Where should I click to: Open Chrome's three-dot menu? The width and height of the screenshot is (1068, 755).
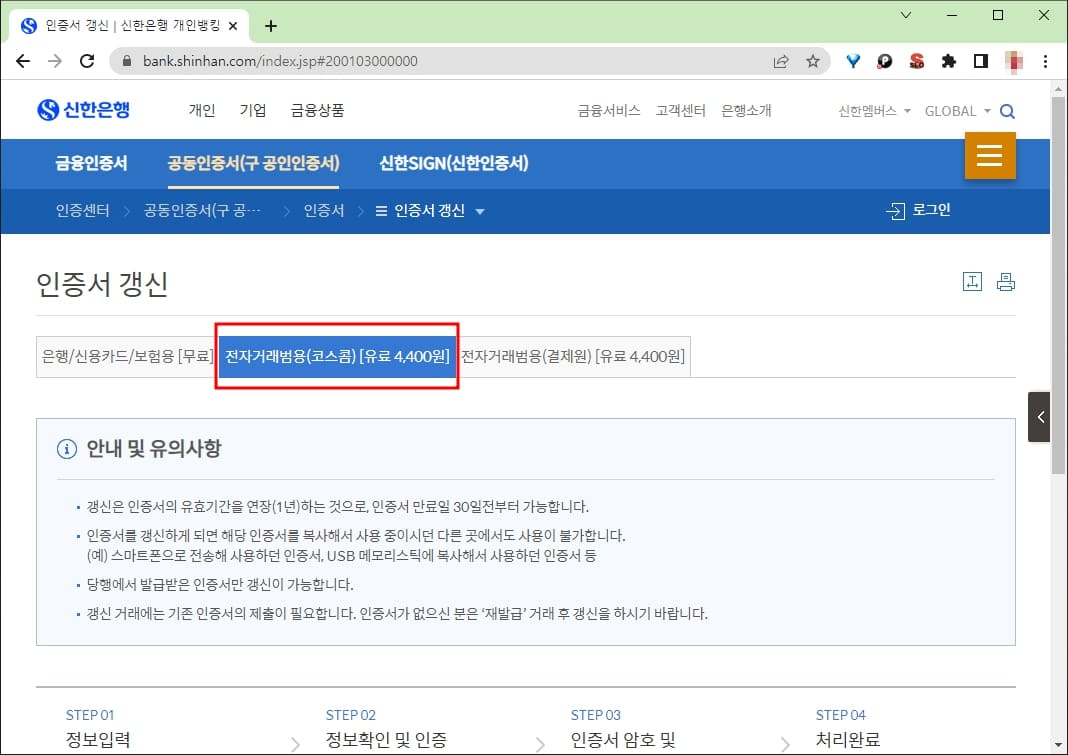pos(1044,61)
